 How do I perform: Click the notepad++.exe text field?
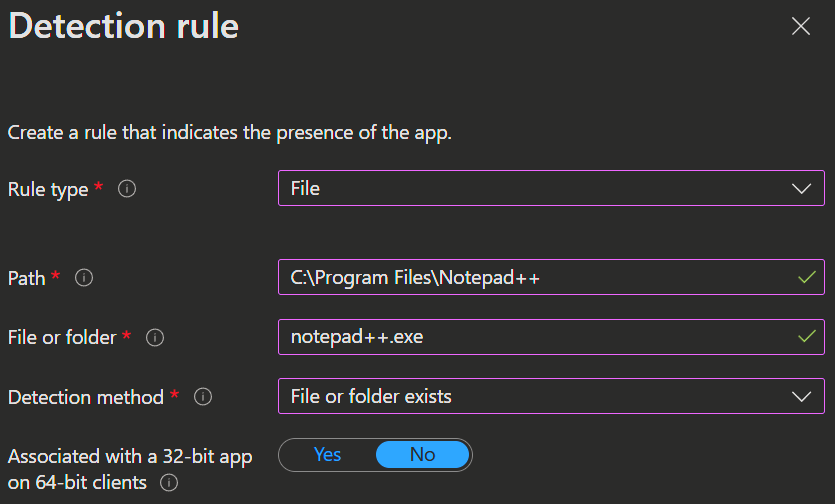click(551, 337)
